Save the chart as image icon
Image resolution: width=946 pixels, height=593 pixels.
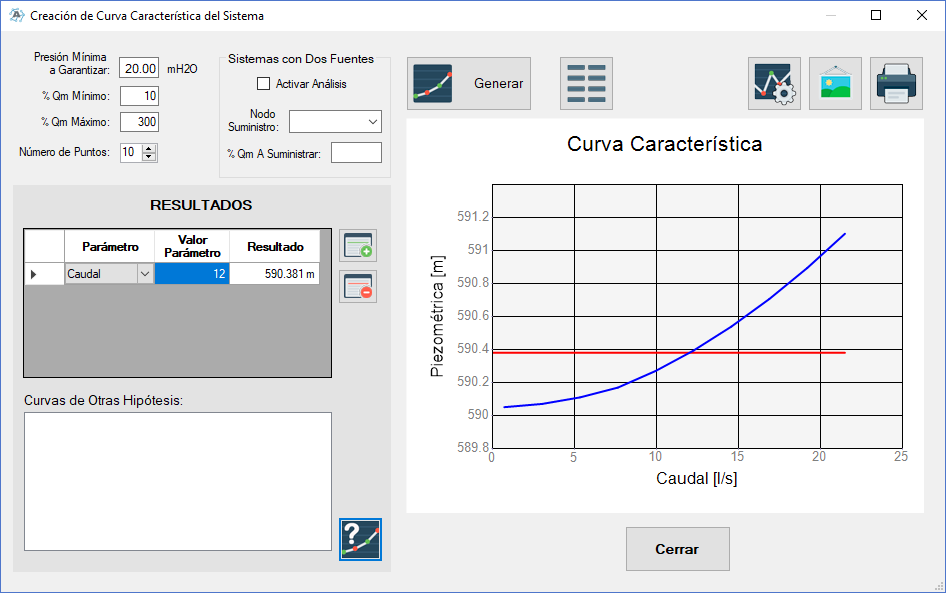(836, 84)
